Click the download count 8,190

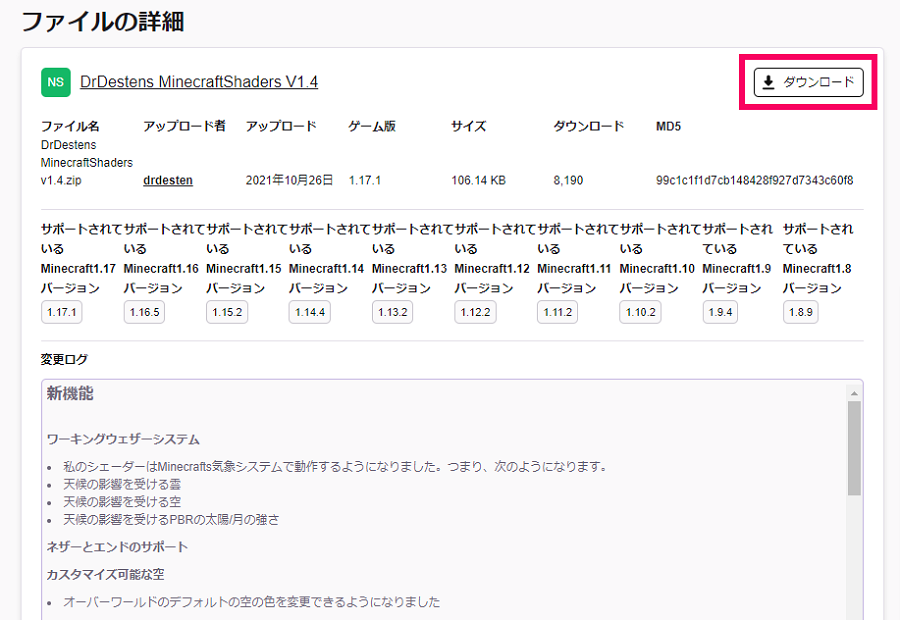568,180
